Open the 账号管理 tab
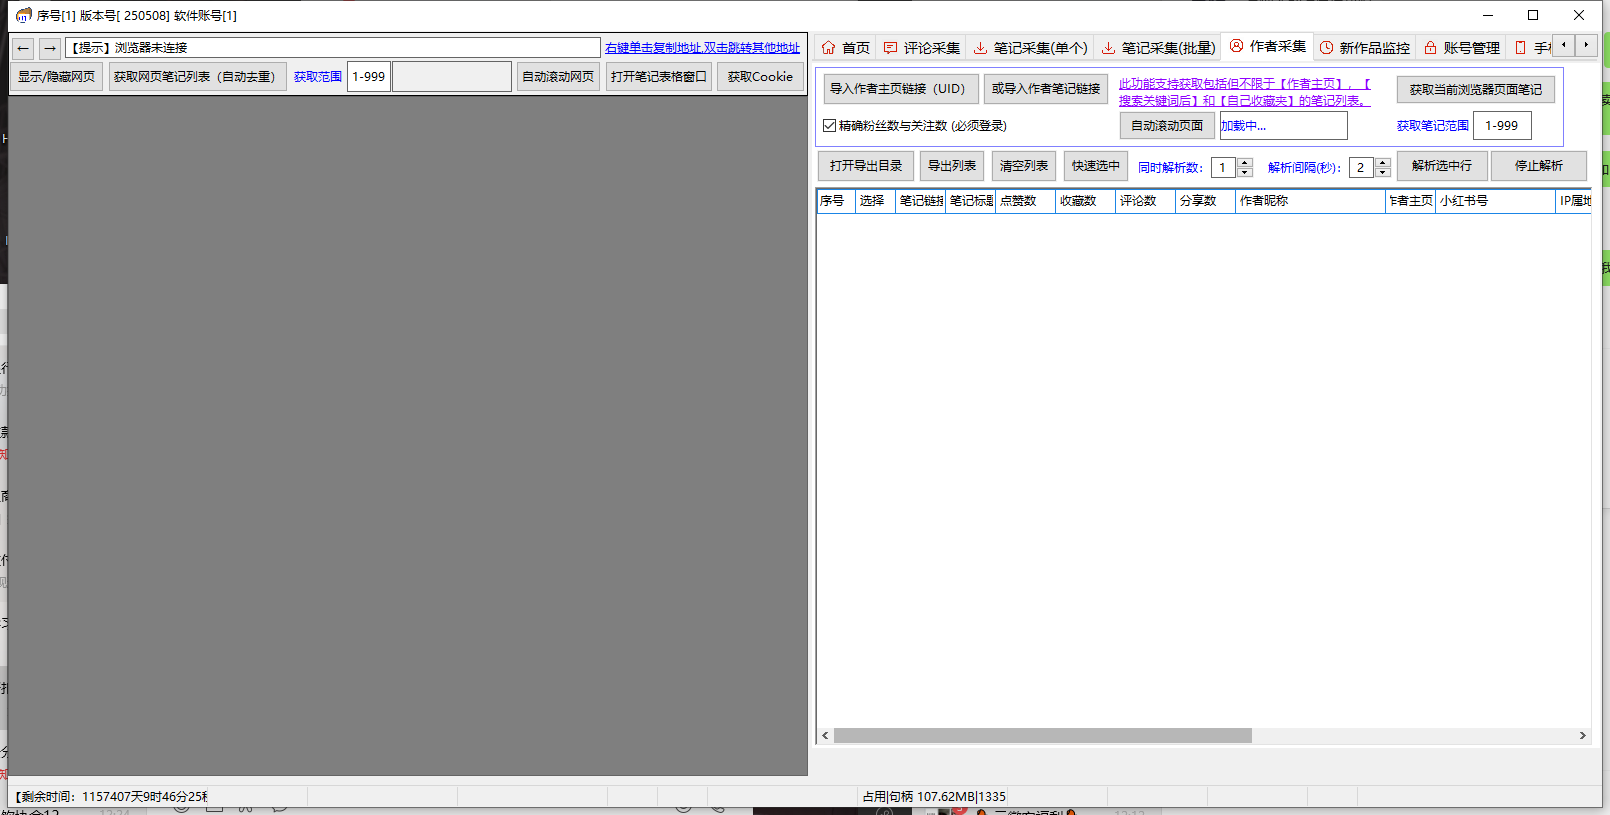 (1461, 47)
